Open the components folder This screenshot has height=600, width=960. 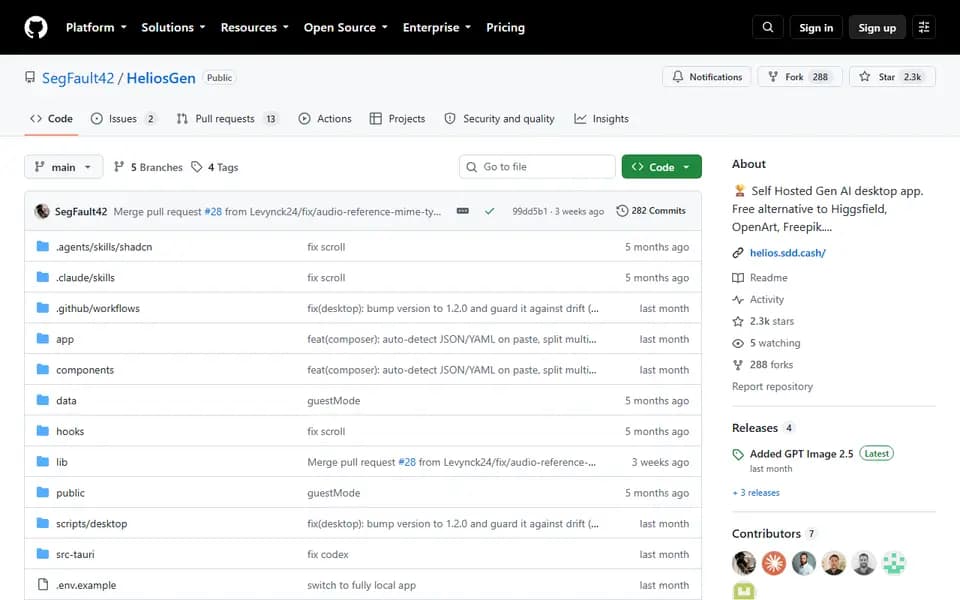click(85, 370)
